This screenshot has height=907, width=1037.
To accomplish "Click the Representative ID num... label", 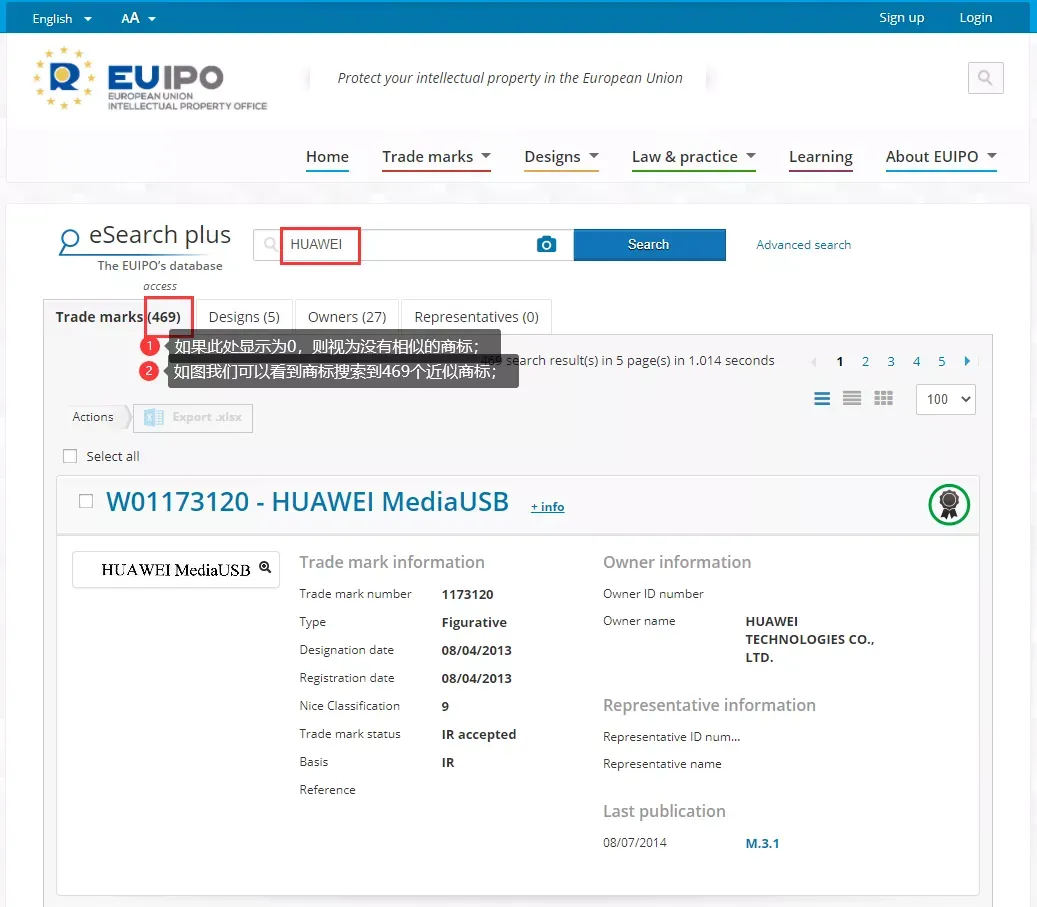I will click(x=671, y=737).
